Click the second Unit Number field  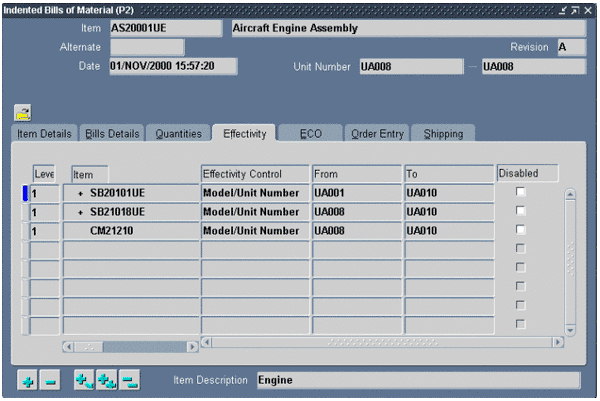[x=534, y=67]
